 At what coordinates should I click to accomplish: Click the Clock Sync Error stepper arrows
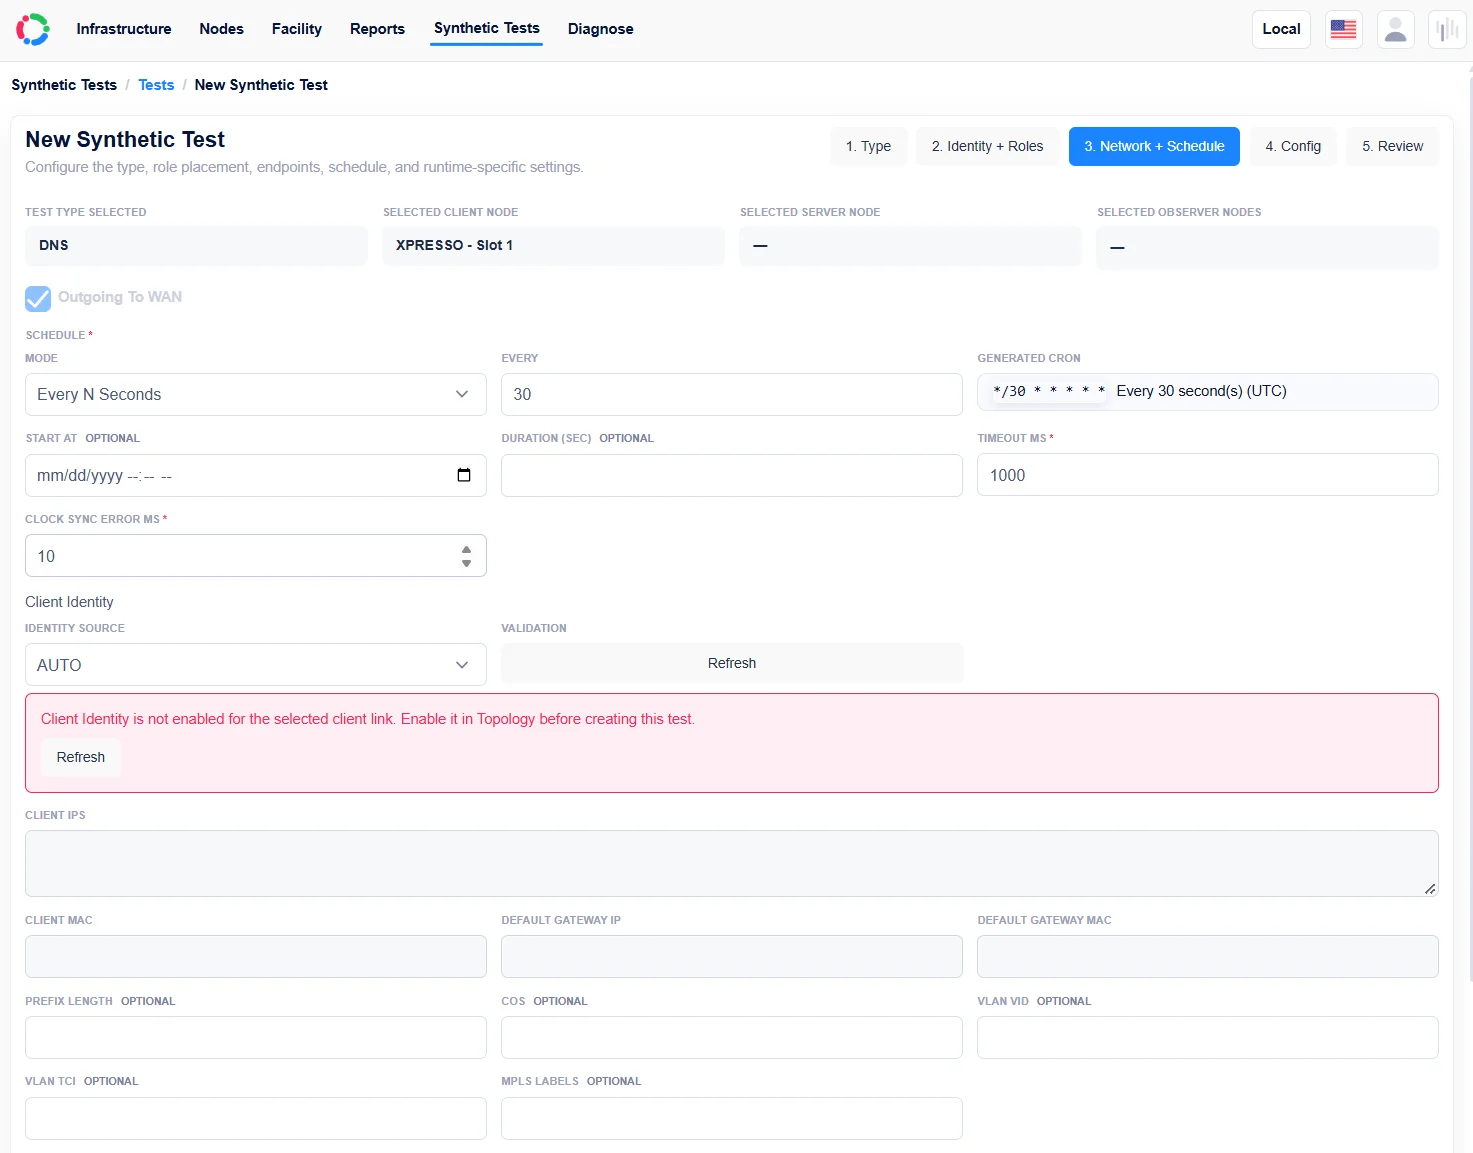[466, 556]
